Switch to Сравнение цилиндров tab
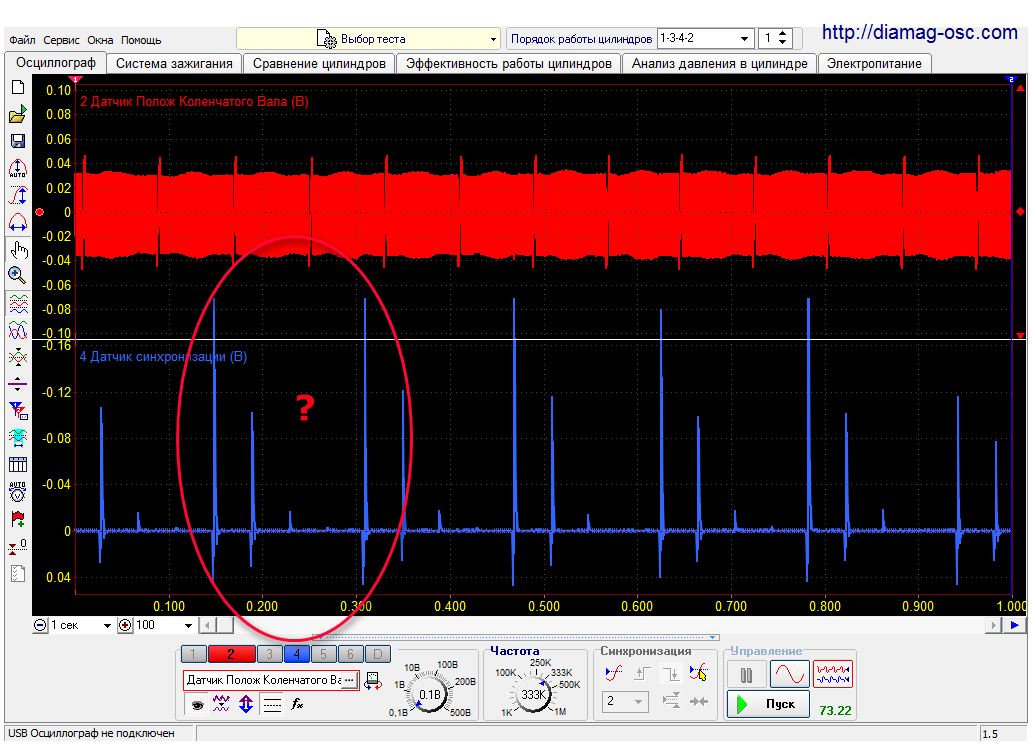The image size is (1032, 746). (319, 64)
